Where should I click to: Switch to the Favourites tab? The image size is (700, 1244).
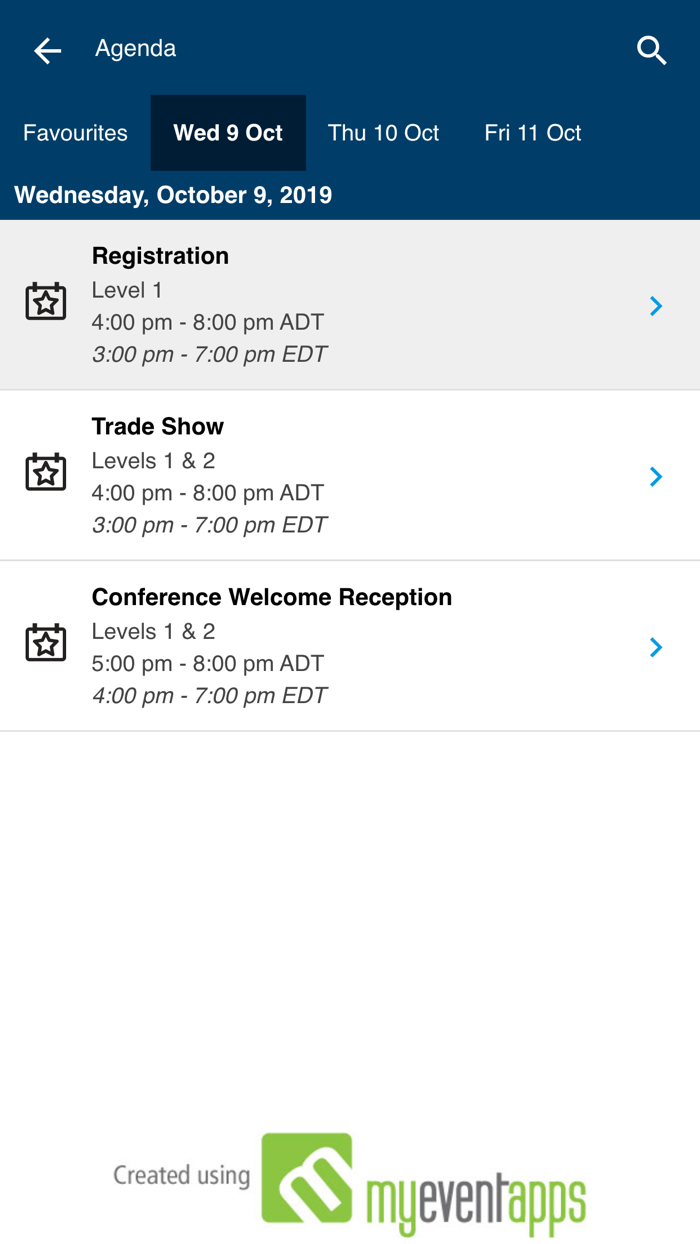(75, 133)
